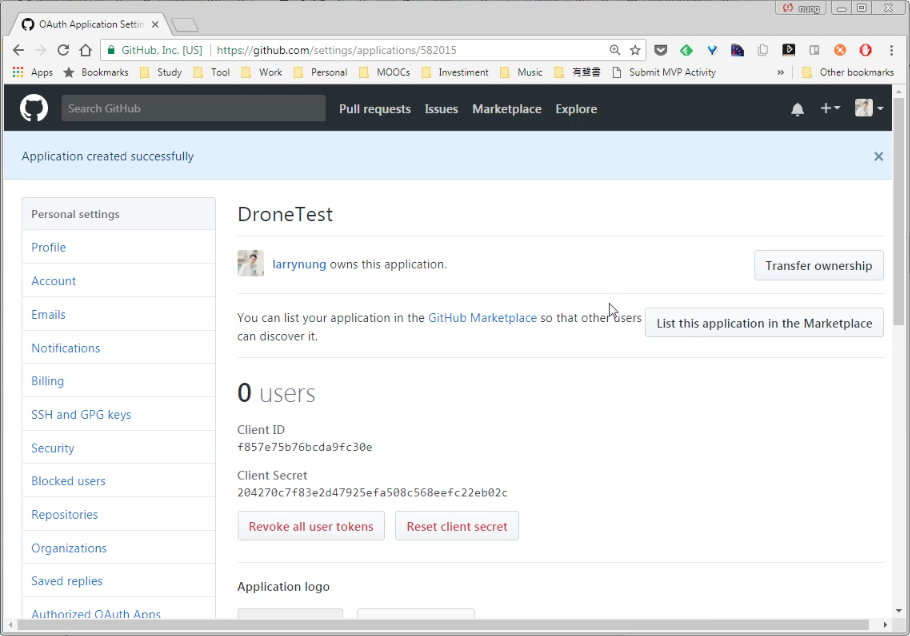Click the browser home icon

[x=85, y=50]
